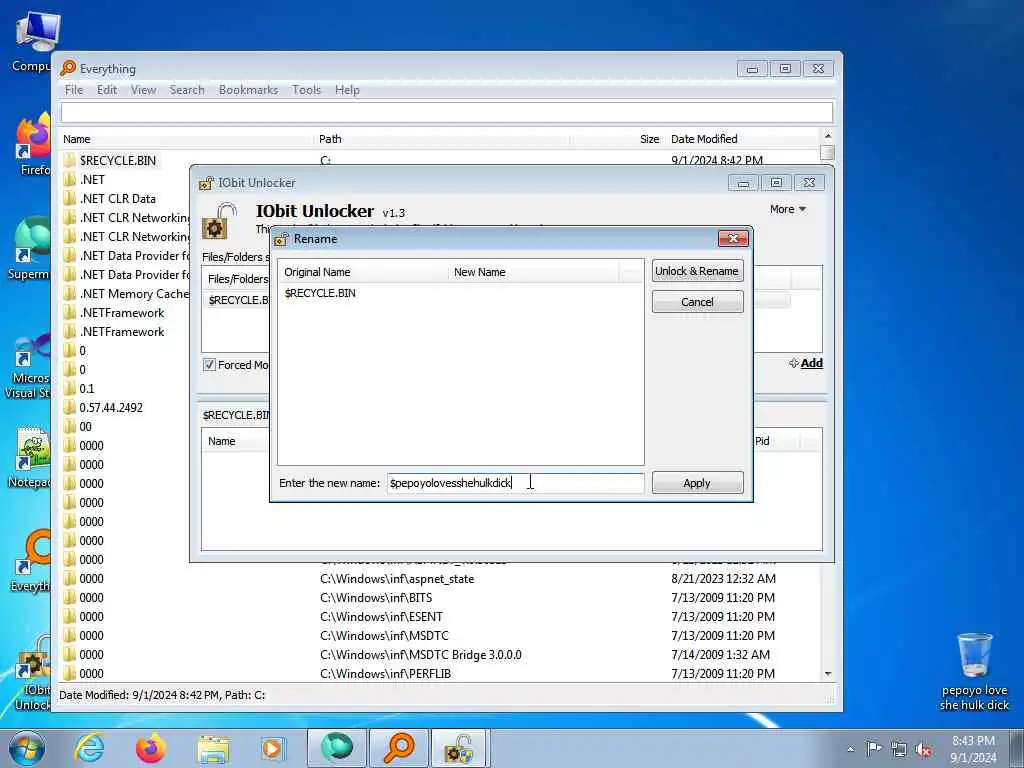Click Action Center flag tray icon
Screen dimensions: 1024x768
click(x=874, y=749)
